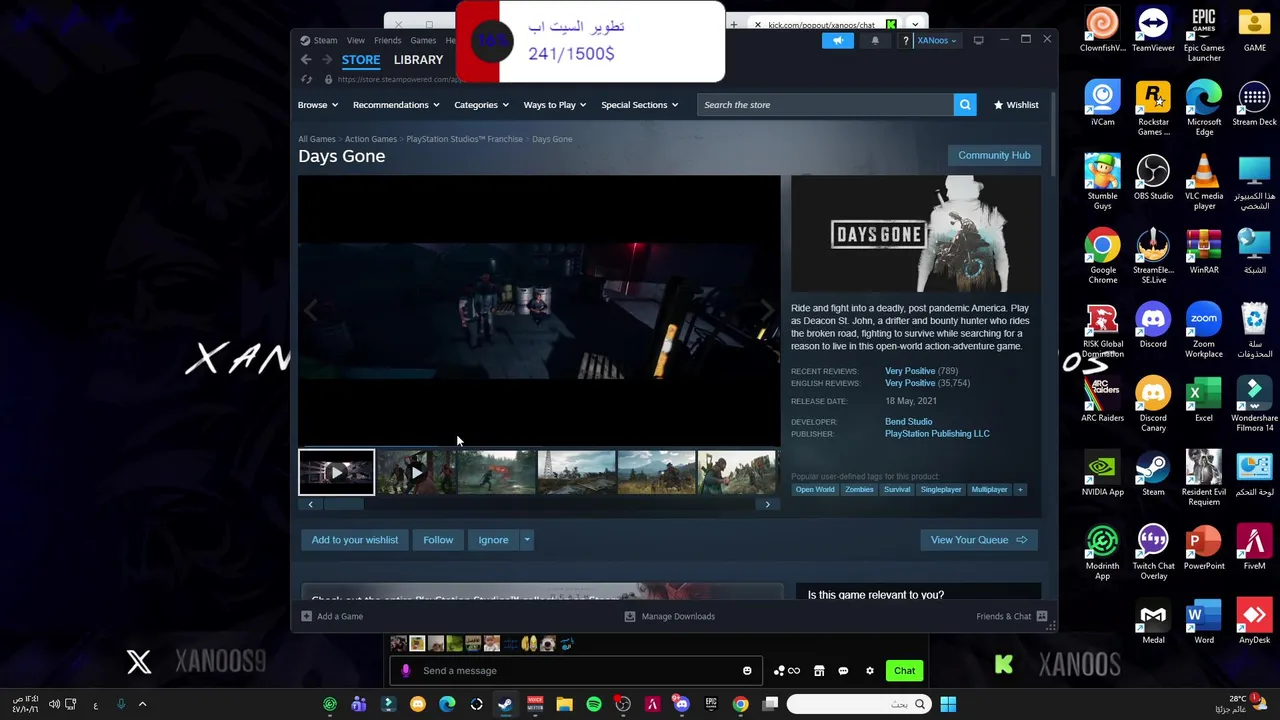The image size is (1280, 720).
Task: Switch to the STORE tab
Action: click(x=361, y=60)
